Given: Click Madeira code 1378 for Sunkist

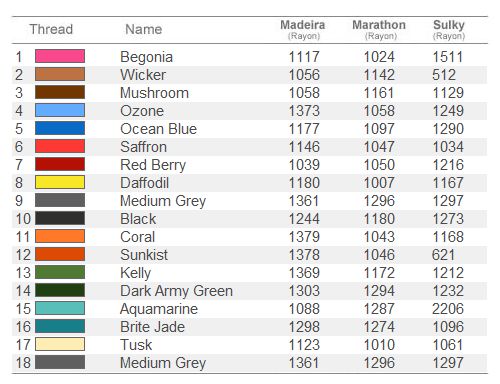Looking at the screenshot, I should tap(304, 255).
